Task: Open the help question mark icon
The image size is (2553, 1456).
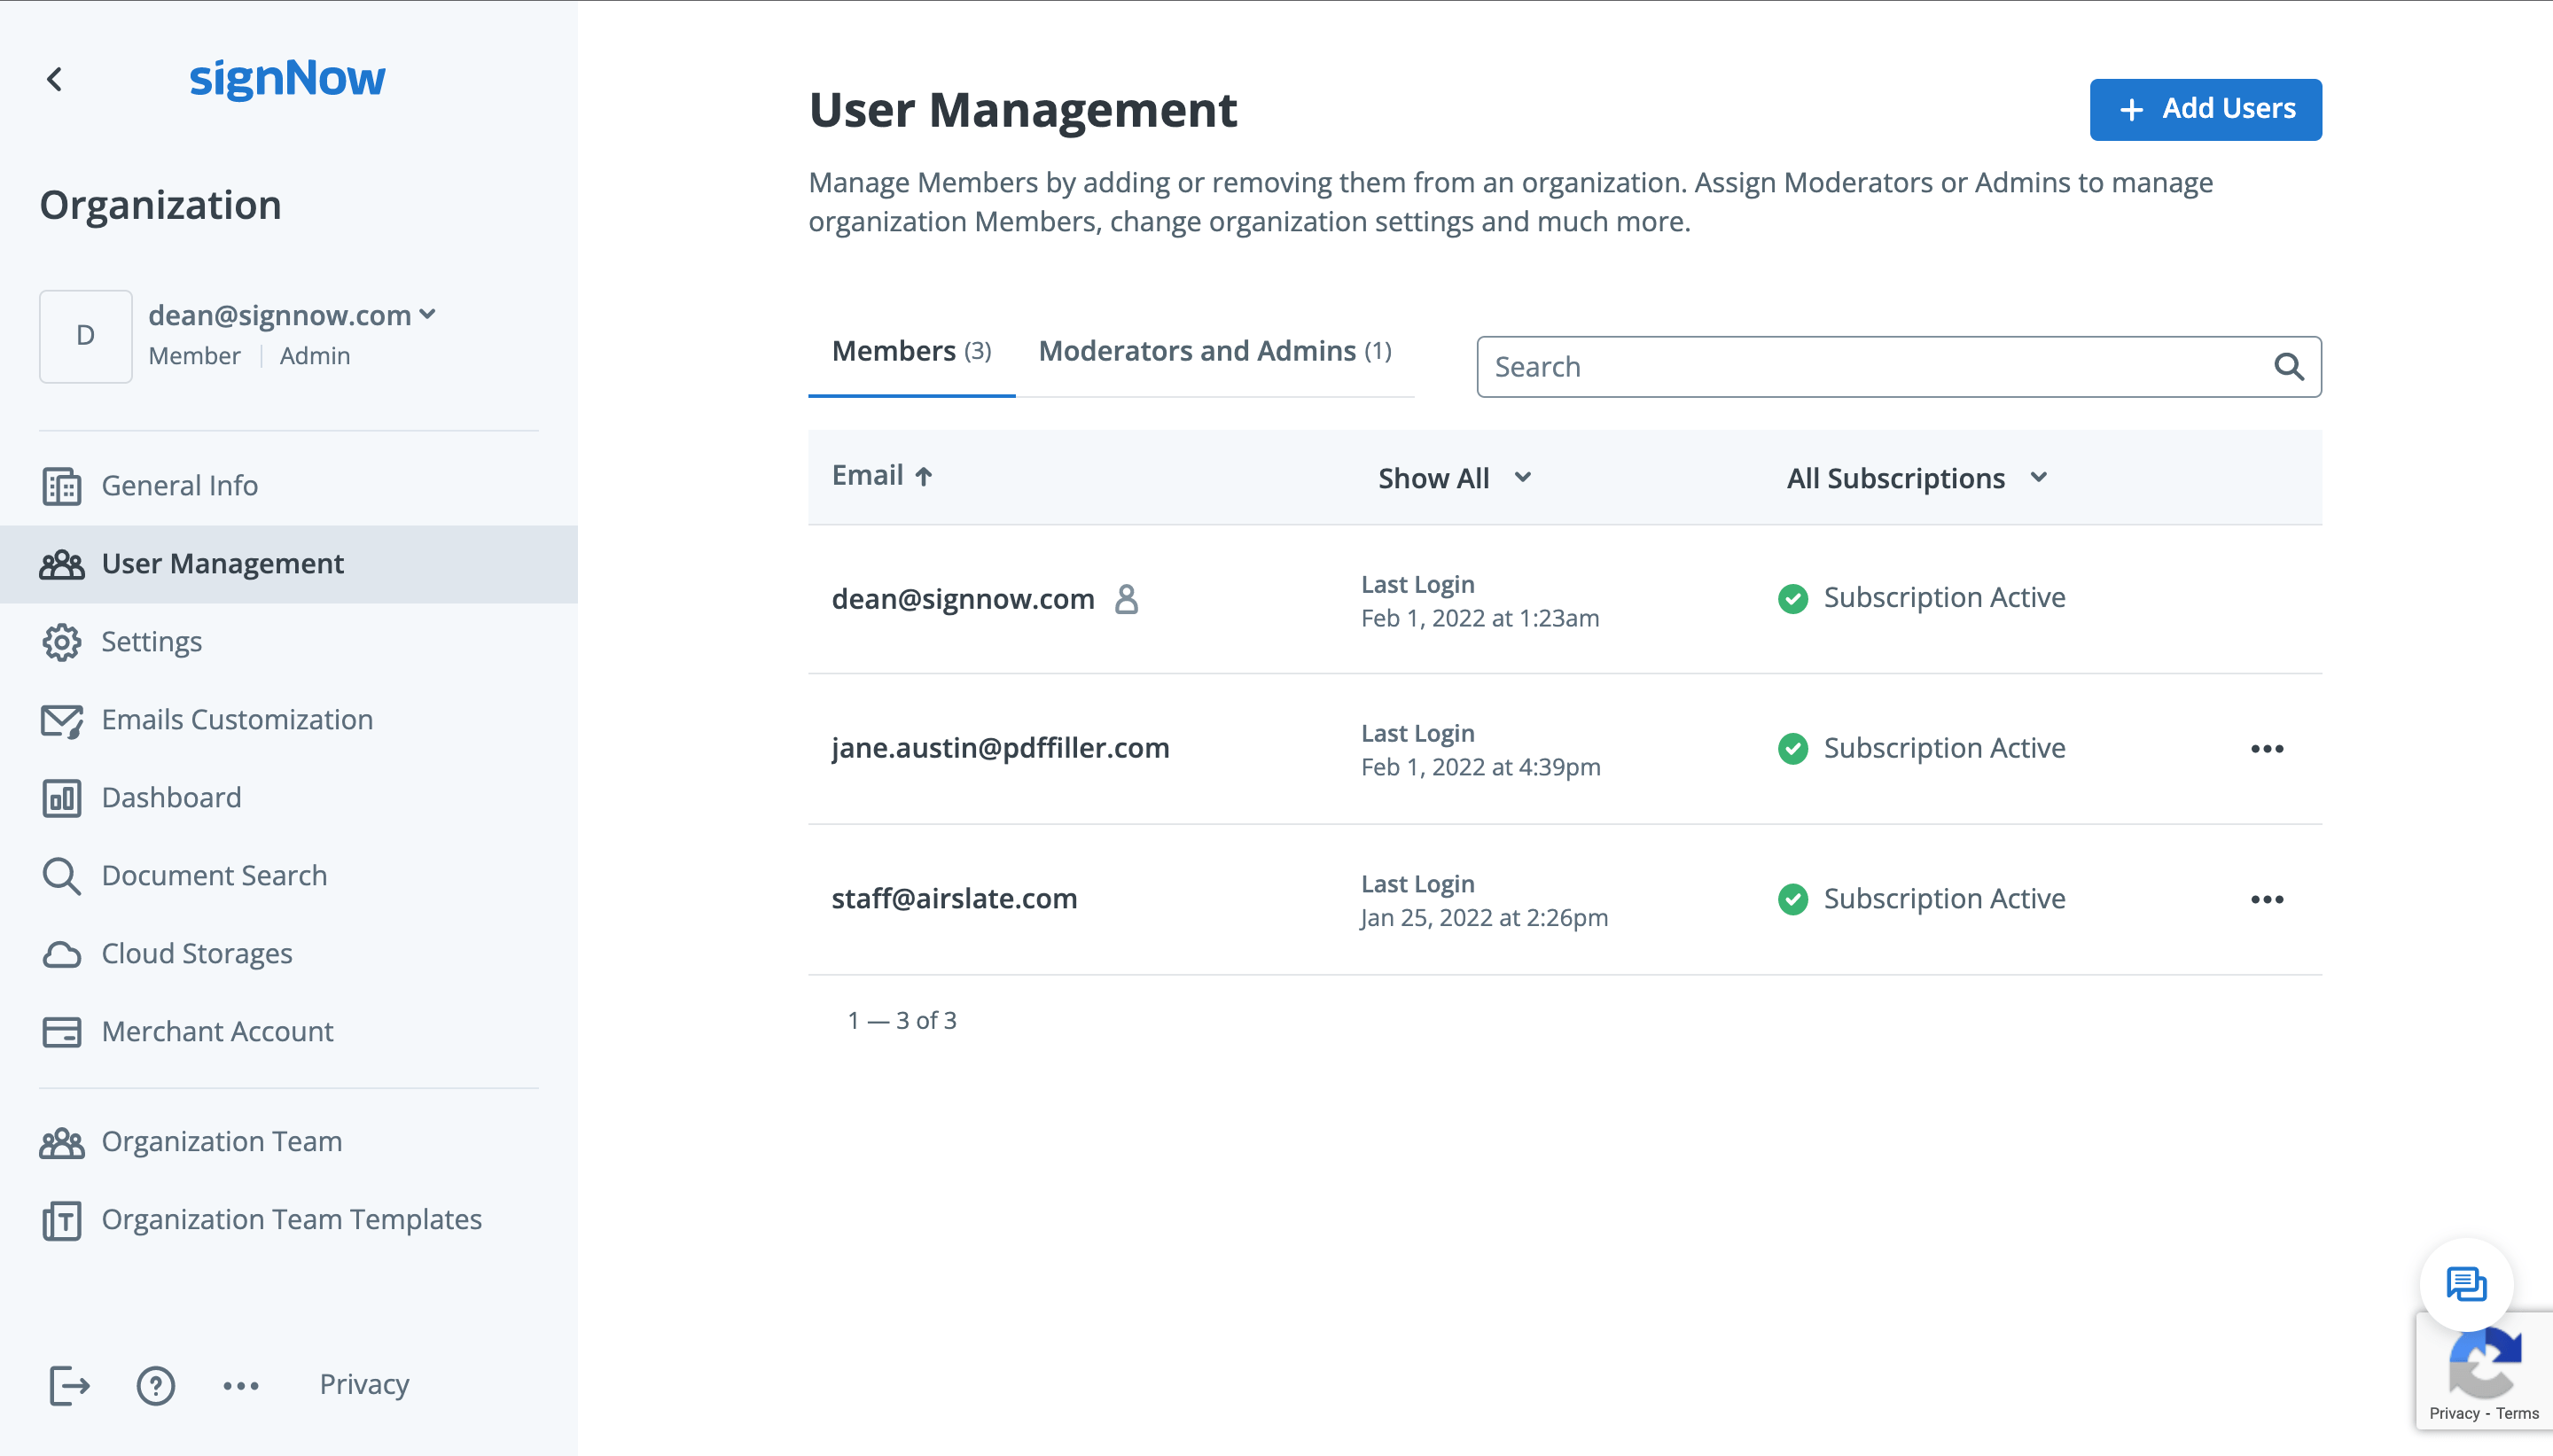Action: coord(155,1385)
